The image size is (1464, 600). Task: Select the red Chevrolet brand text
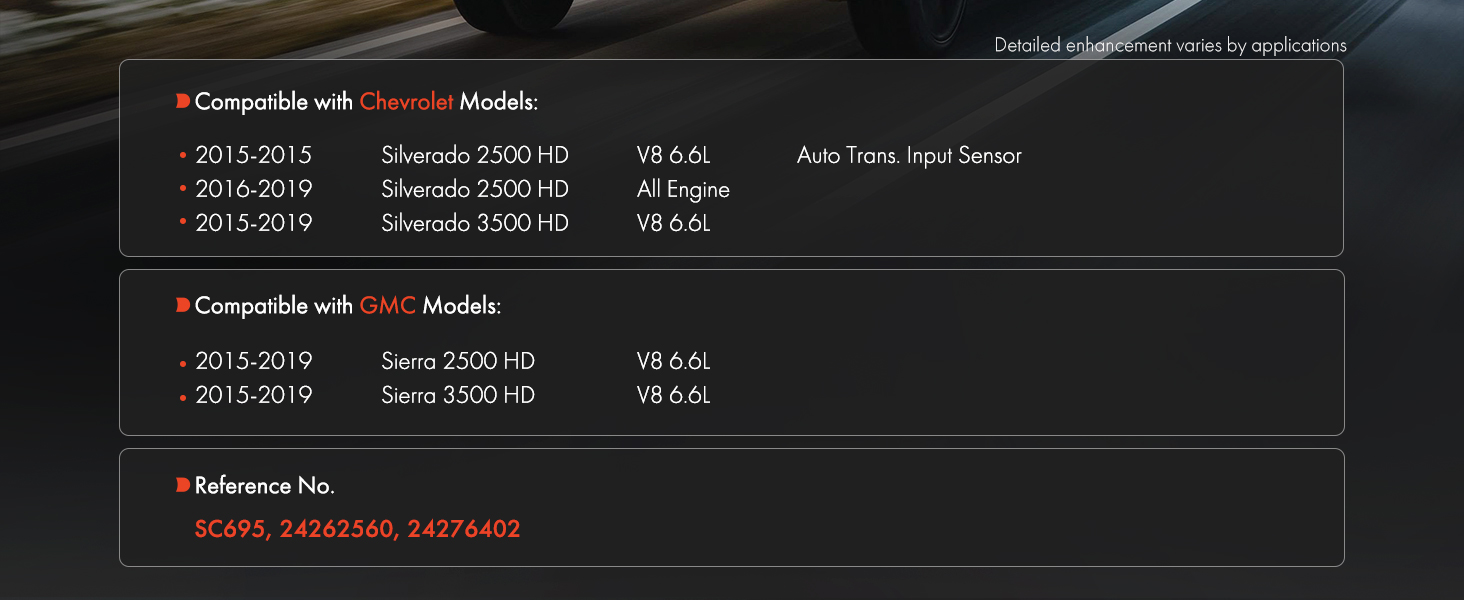[406, 101]
